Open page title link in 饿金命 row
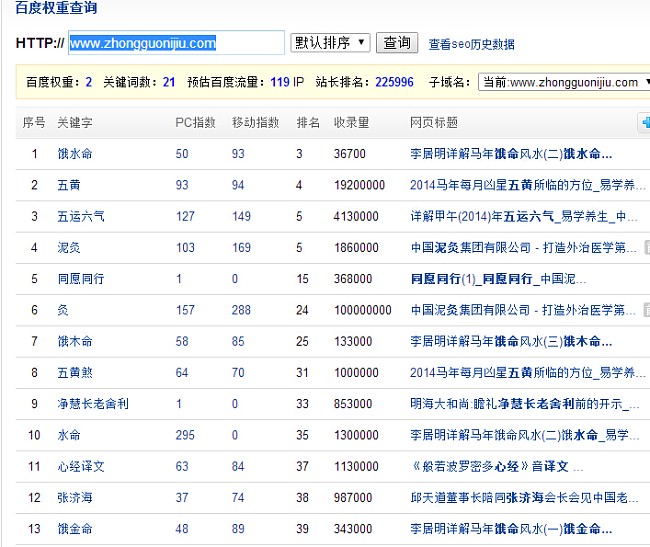This screenshot has height=547, width=650. click(511, 529)
